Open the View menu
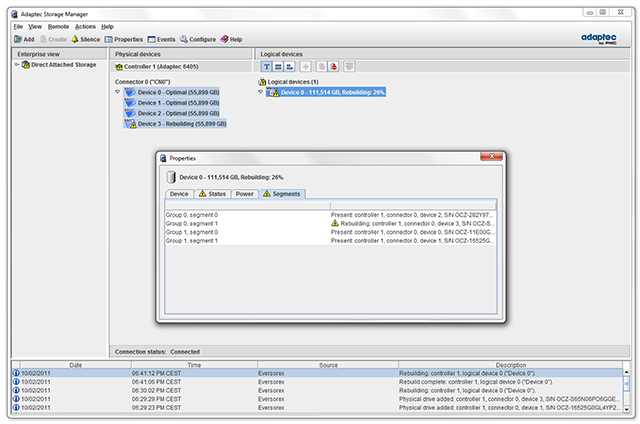 [x=35, y=27]
